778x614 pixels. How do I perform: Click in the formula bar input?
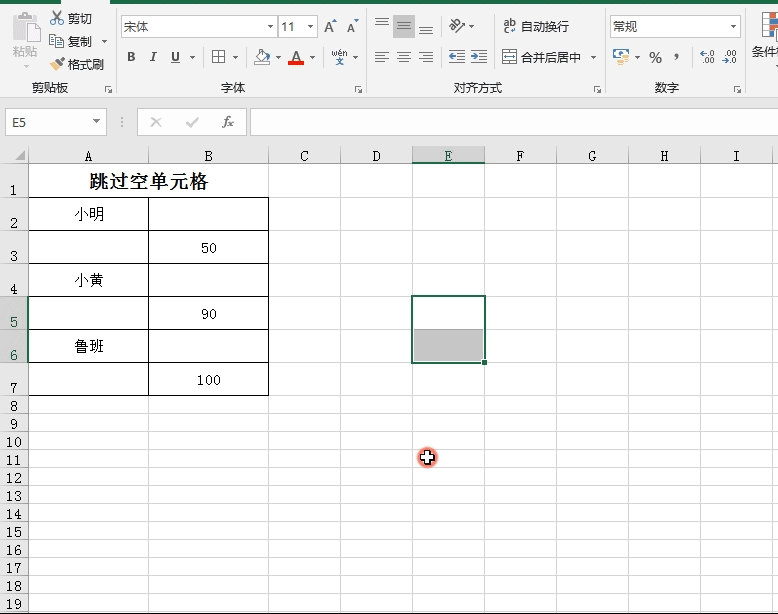click(510, 122)
